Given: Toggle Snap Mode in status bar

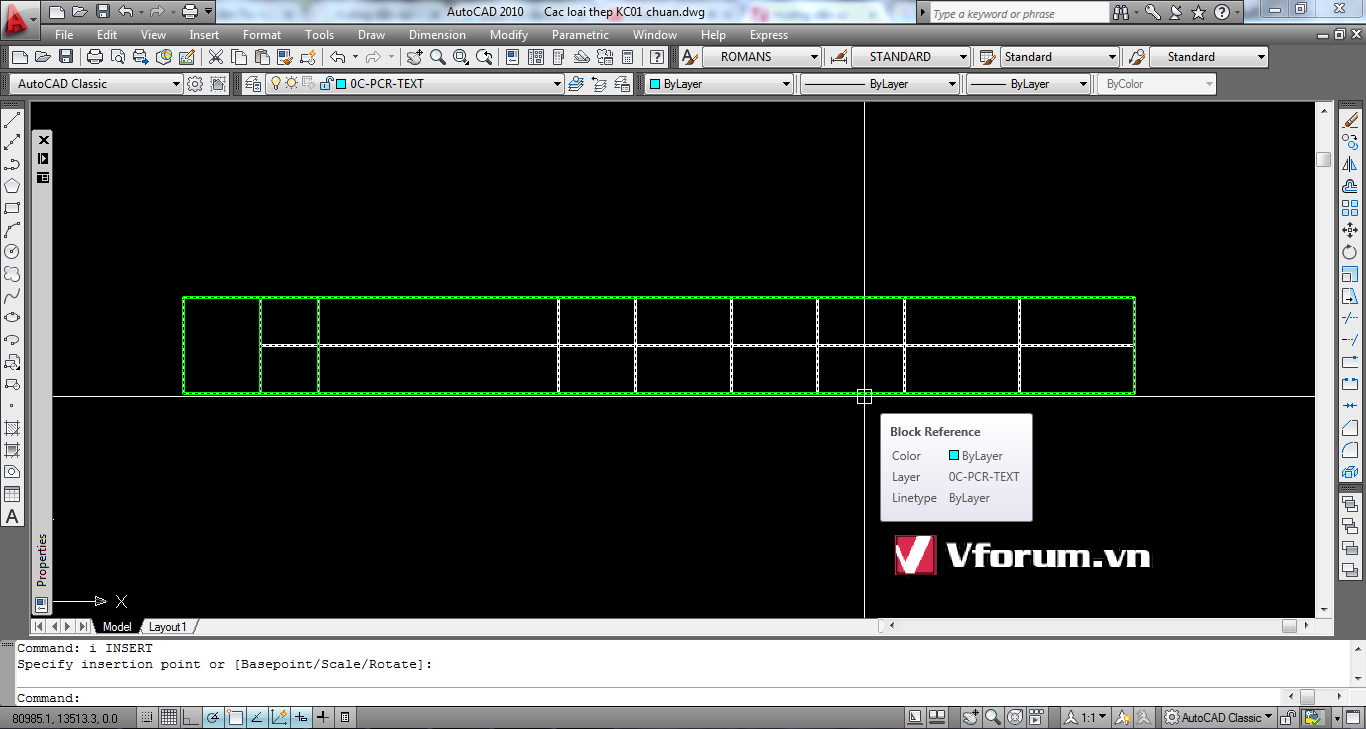Looking at the screenshot, I should click(x=147, y=717).
